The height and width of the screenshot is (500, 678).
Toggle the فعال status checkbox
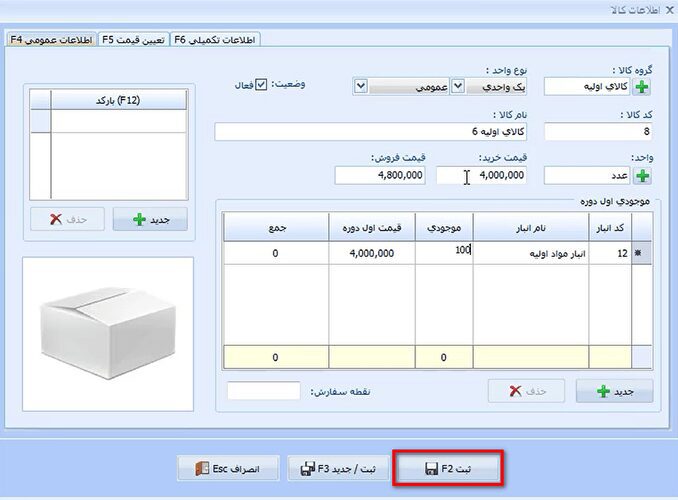[261, 84]
